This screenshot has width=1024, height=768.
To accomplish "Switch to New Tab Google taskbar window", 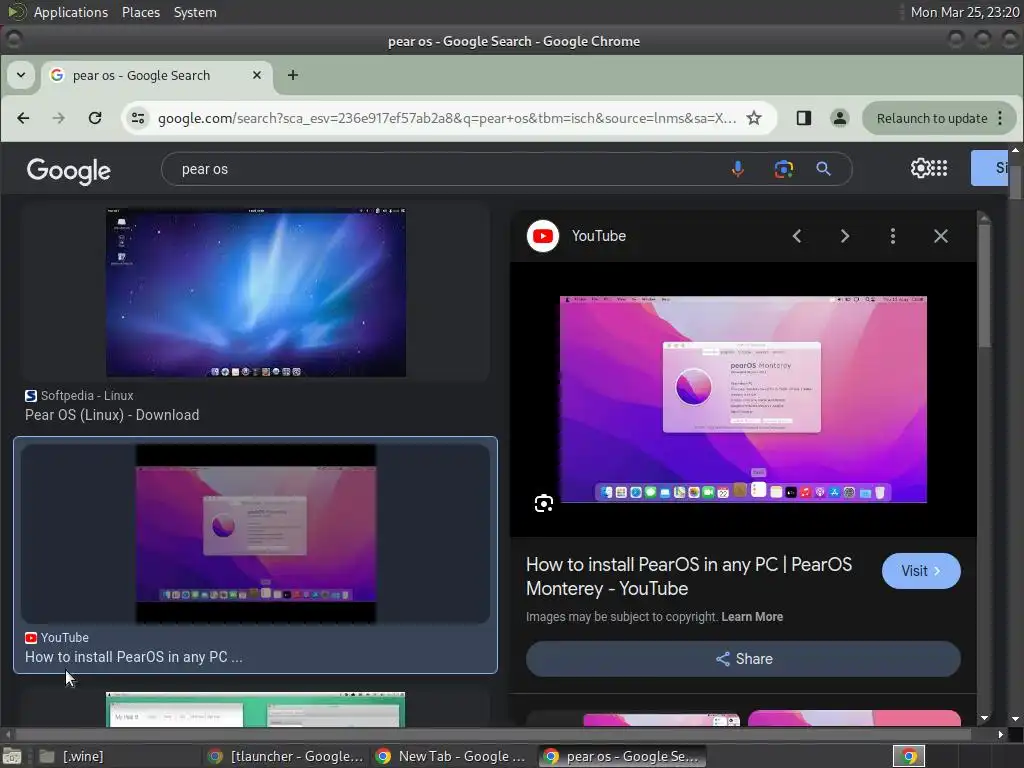I will 452,757.
